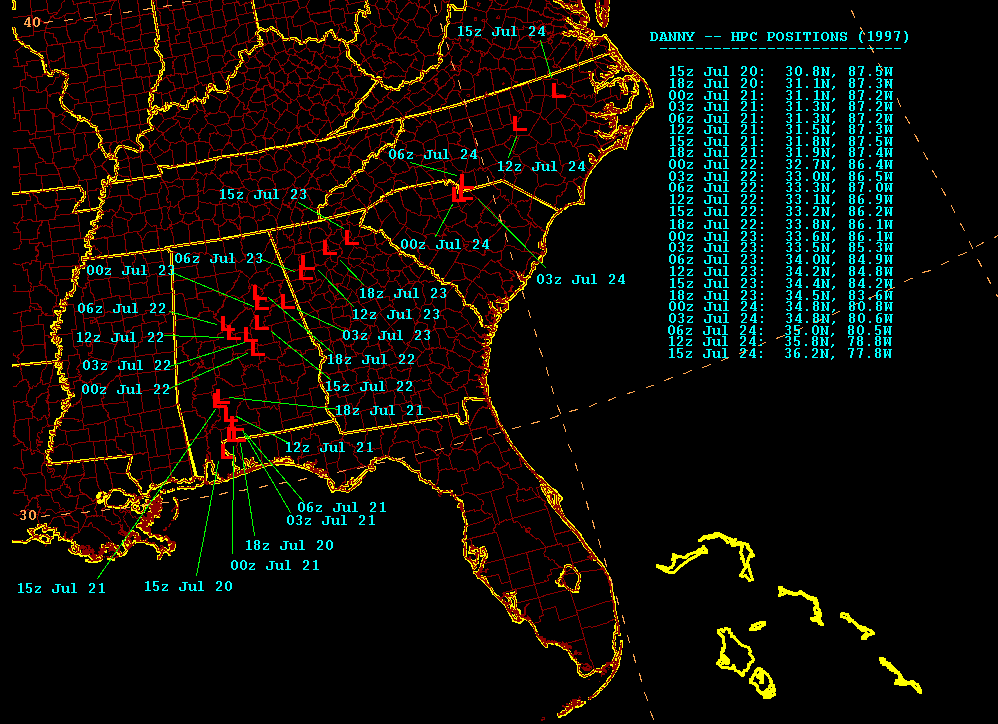This screenshot has width=998, height=724.
Task: Select table row '00z Jul 23: 33.6N, 86.1W'
Action: [781, 236]
